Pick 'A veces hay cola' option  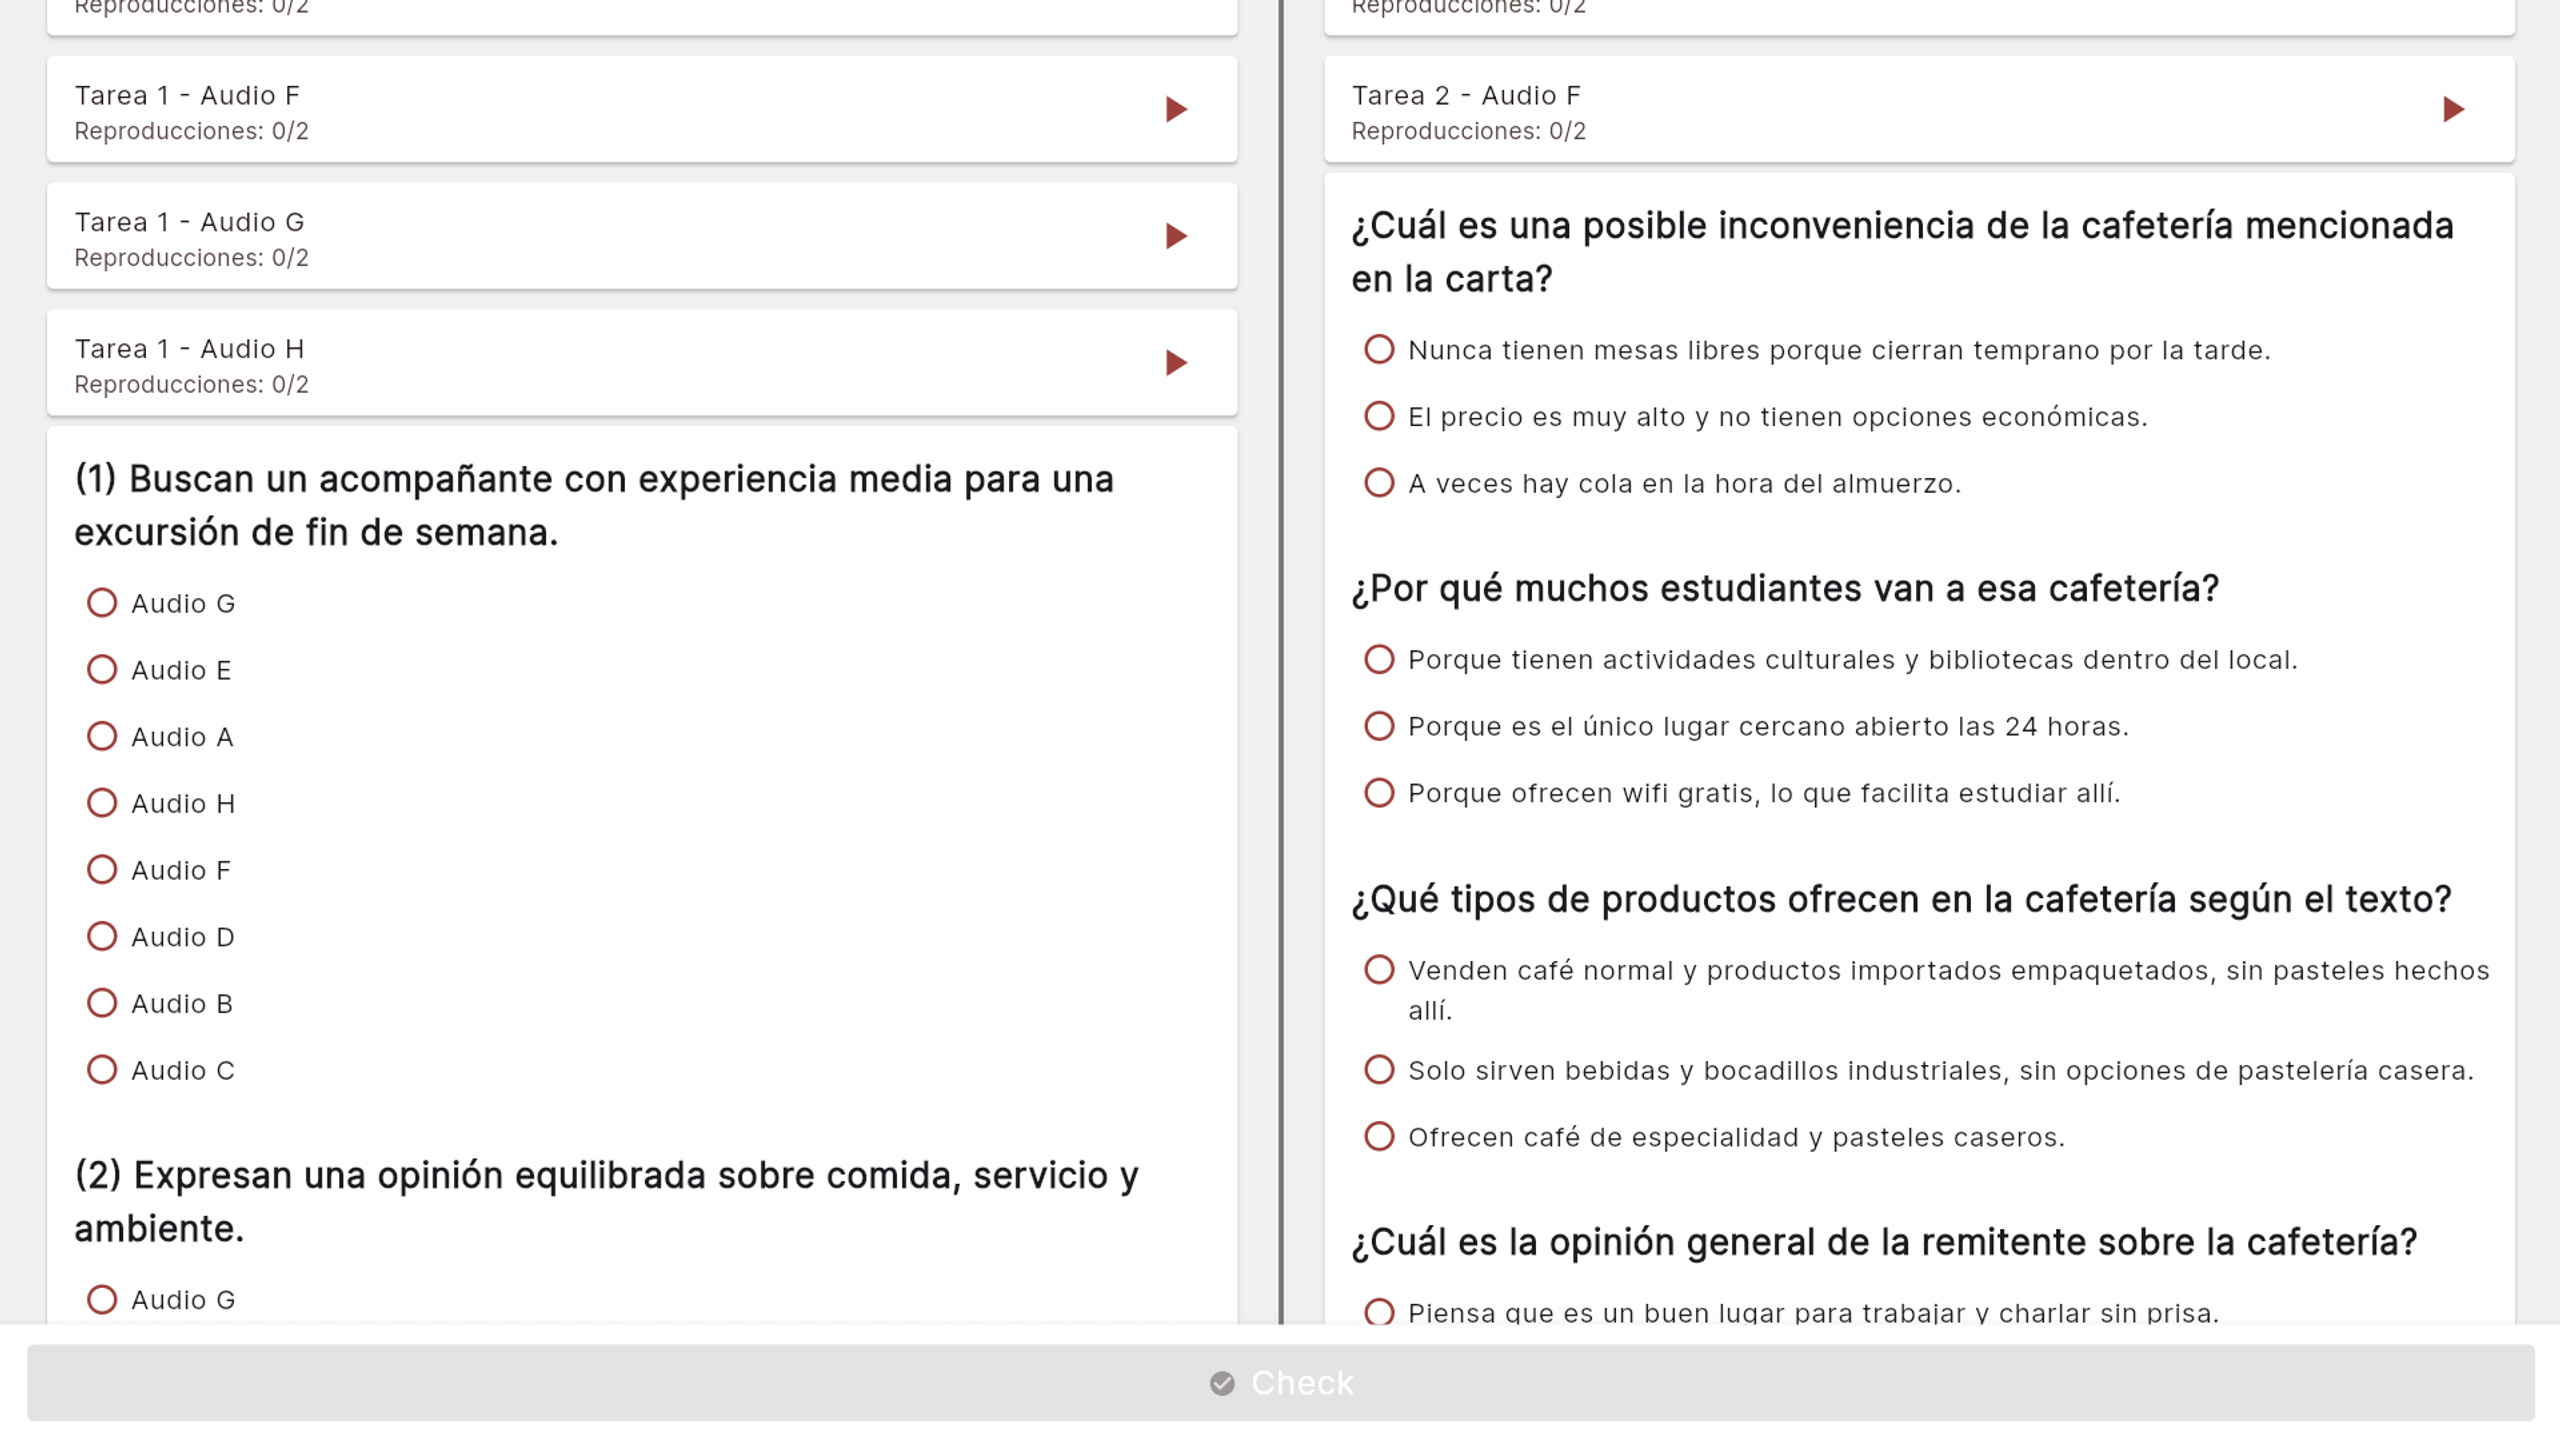1379,483
